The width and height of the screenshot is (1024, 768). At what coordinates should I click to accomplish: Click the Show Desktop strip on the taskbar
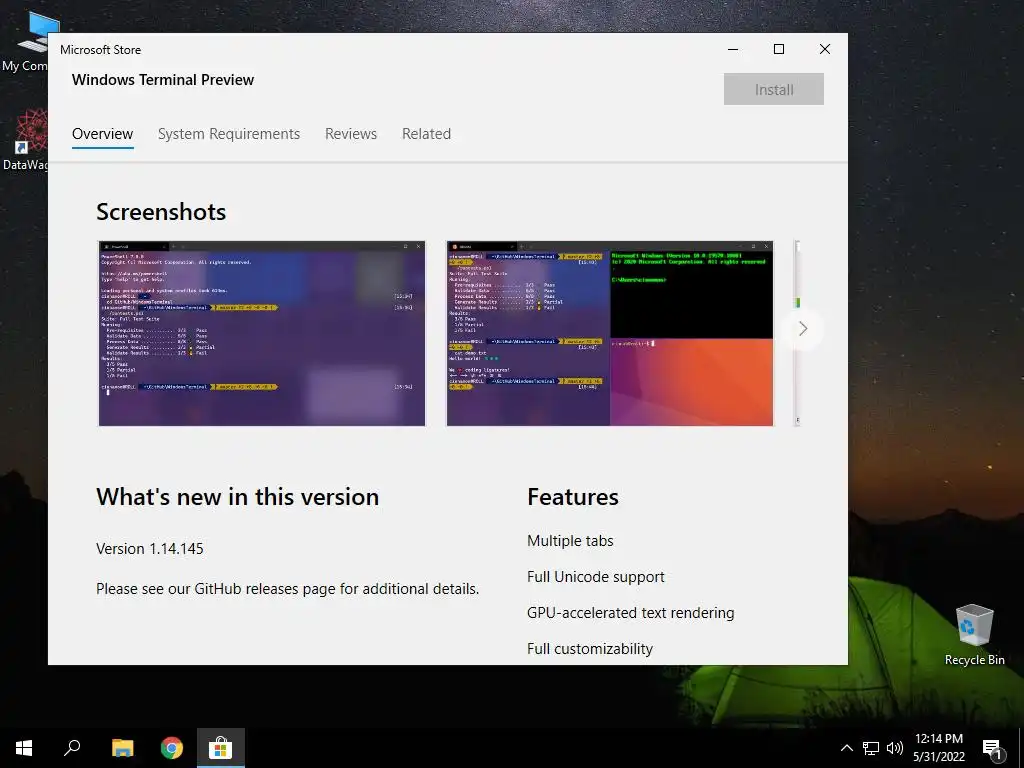[1021, 748]
